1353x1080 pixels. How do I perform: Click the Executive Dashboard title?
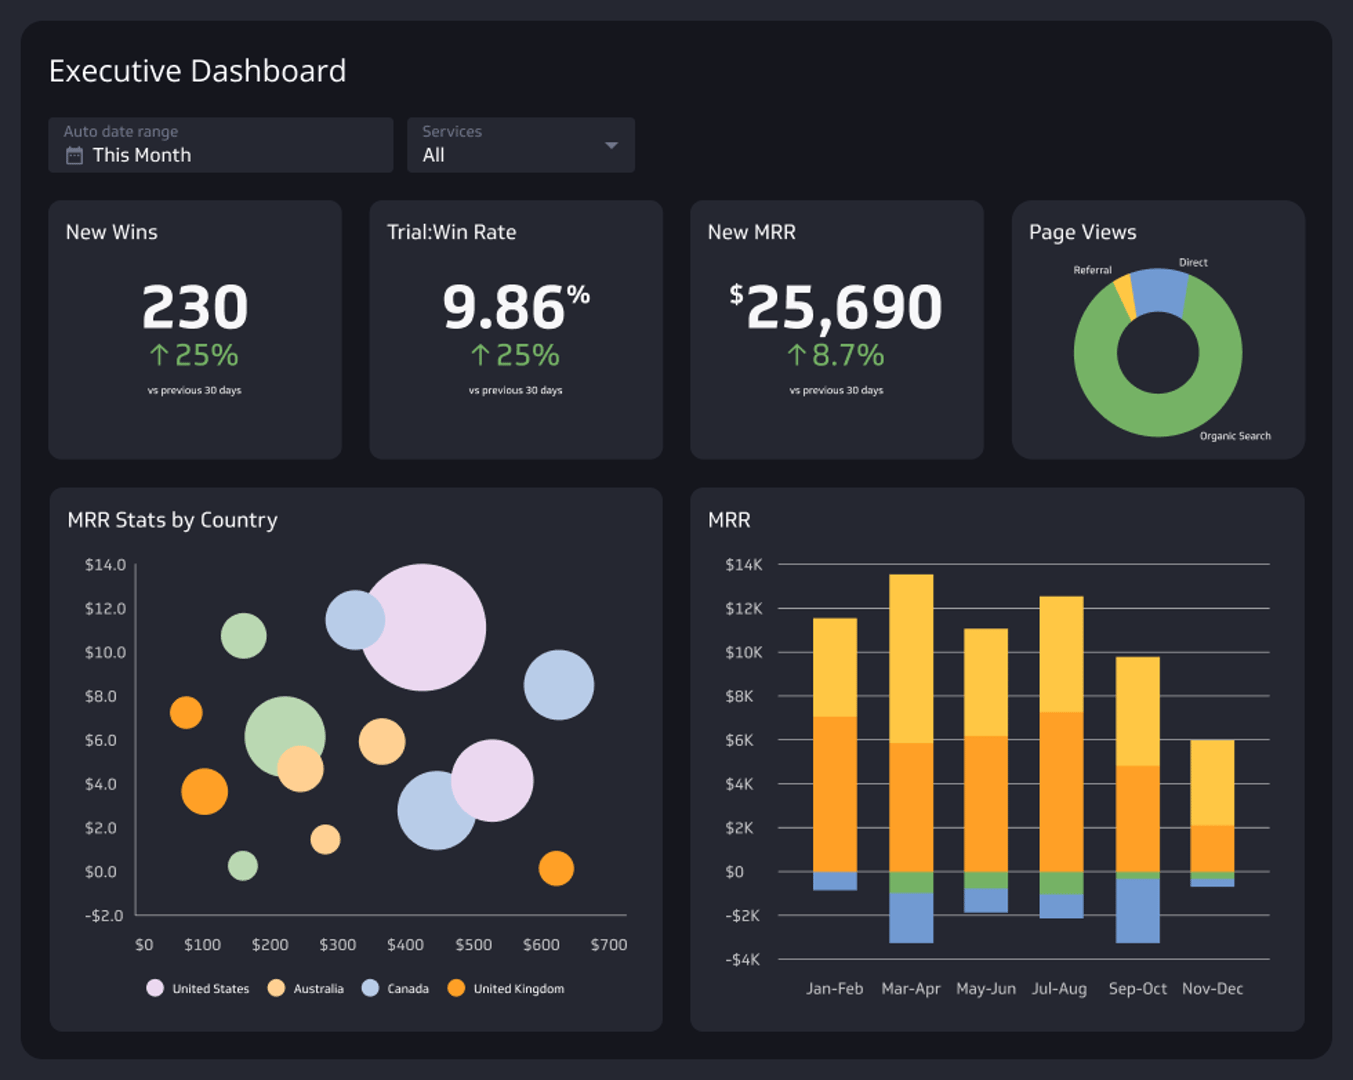pos(197,71)
